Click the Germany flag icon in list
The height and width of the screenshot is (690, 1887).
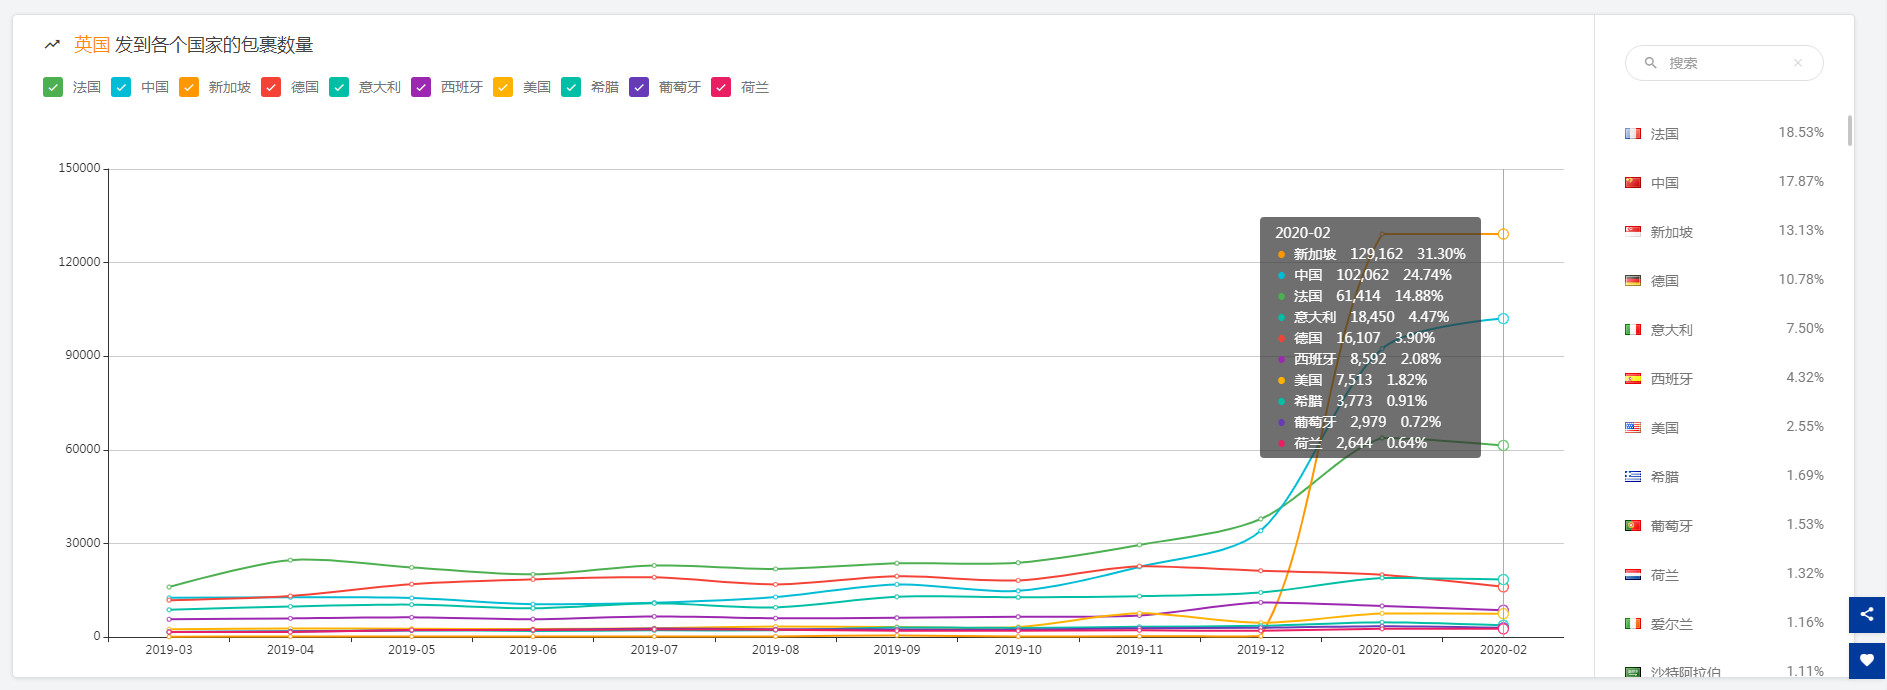point(1633,281)
